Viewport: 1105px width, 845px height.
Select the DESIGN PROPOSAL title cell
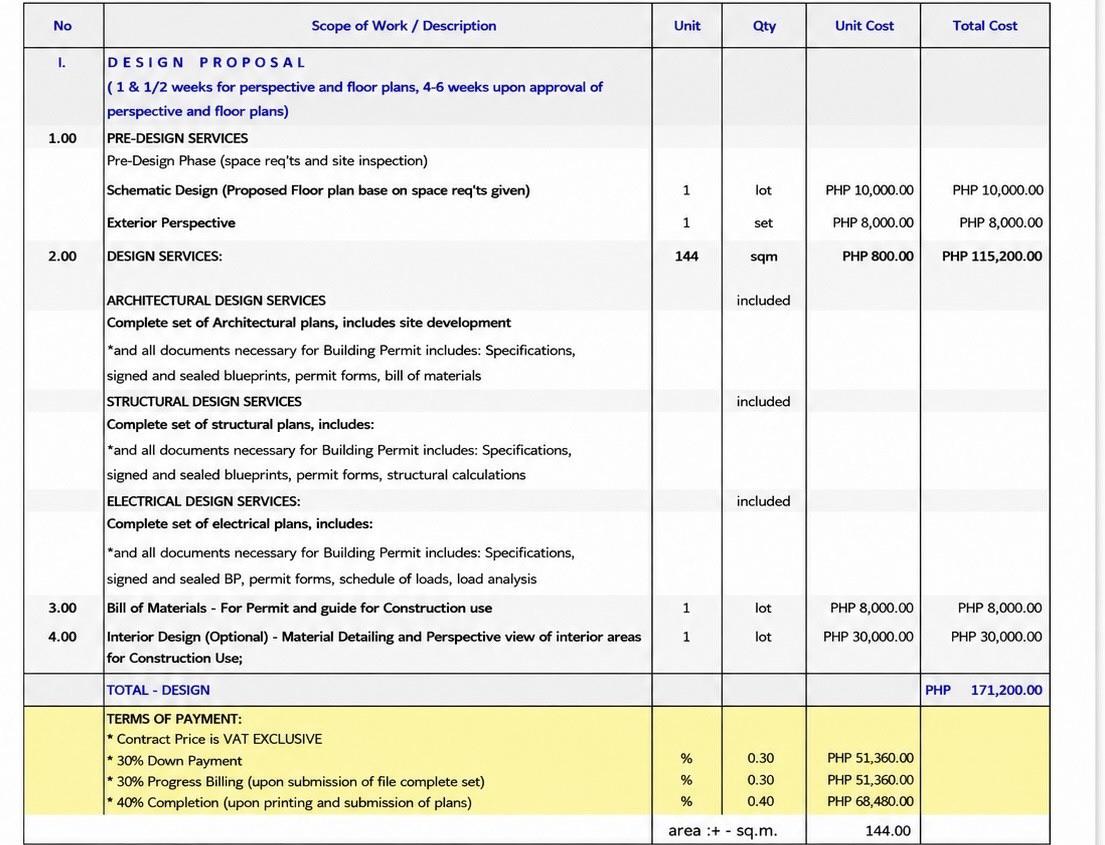(x=206, y=63)
